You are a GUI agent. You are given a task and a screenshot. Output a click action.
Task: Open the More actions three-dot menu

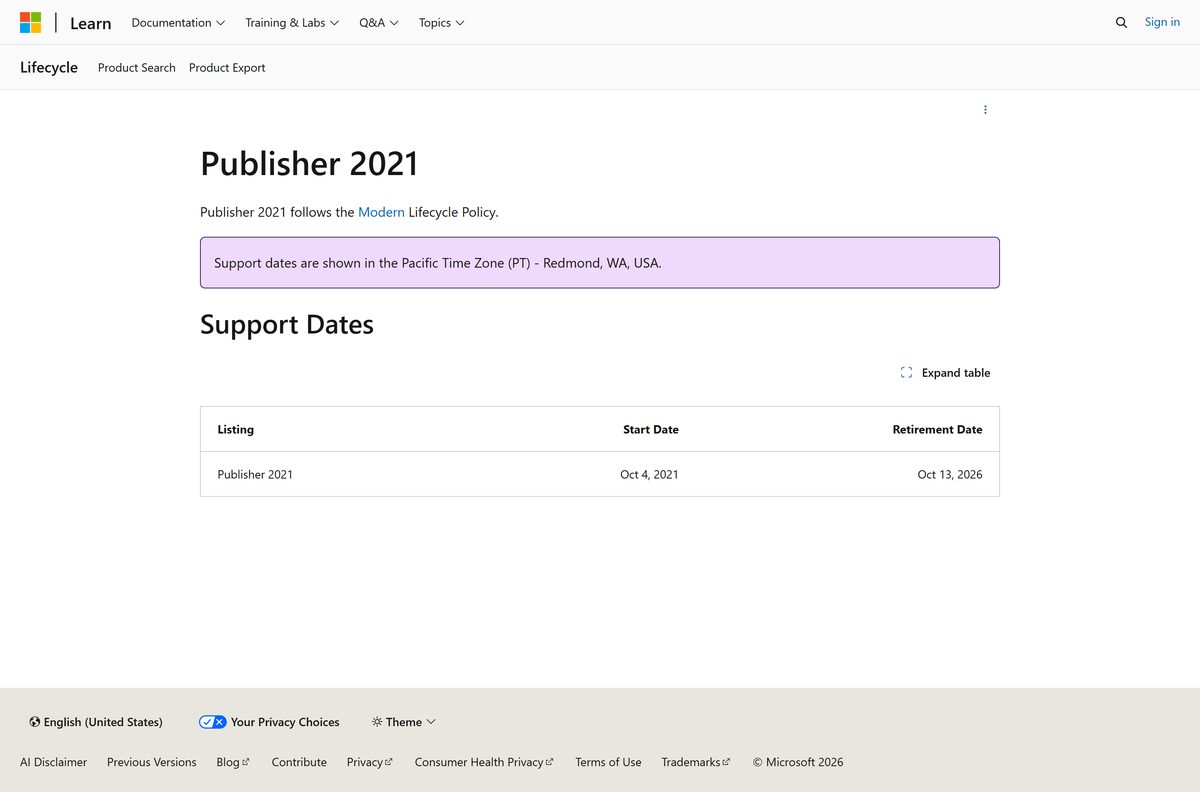pyautogui.click(x=985, y=110)
